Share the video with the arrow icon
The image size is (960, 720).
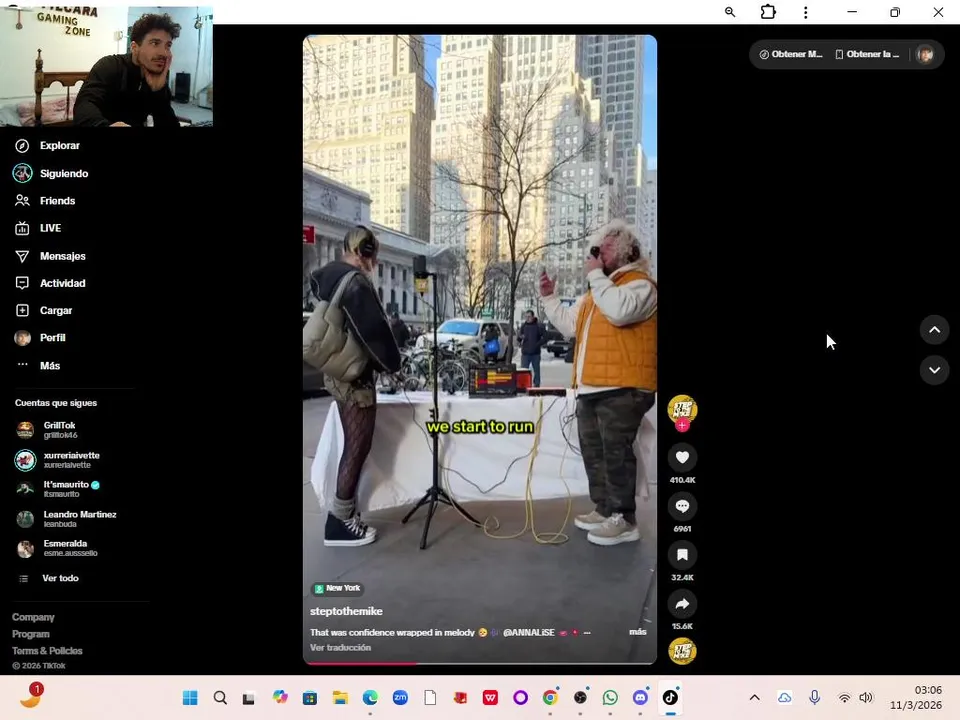(682, 604)
